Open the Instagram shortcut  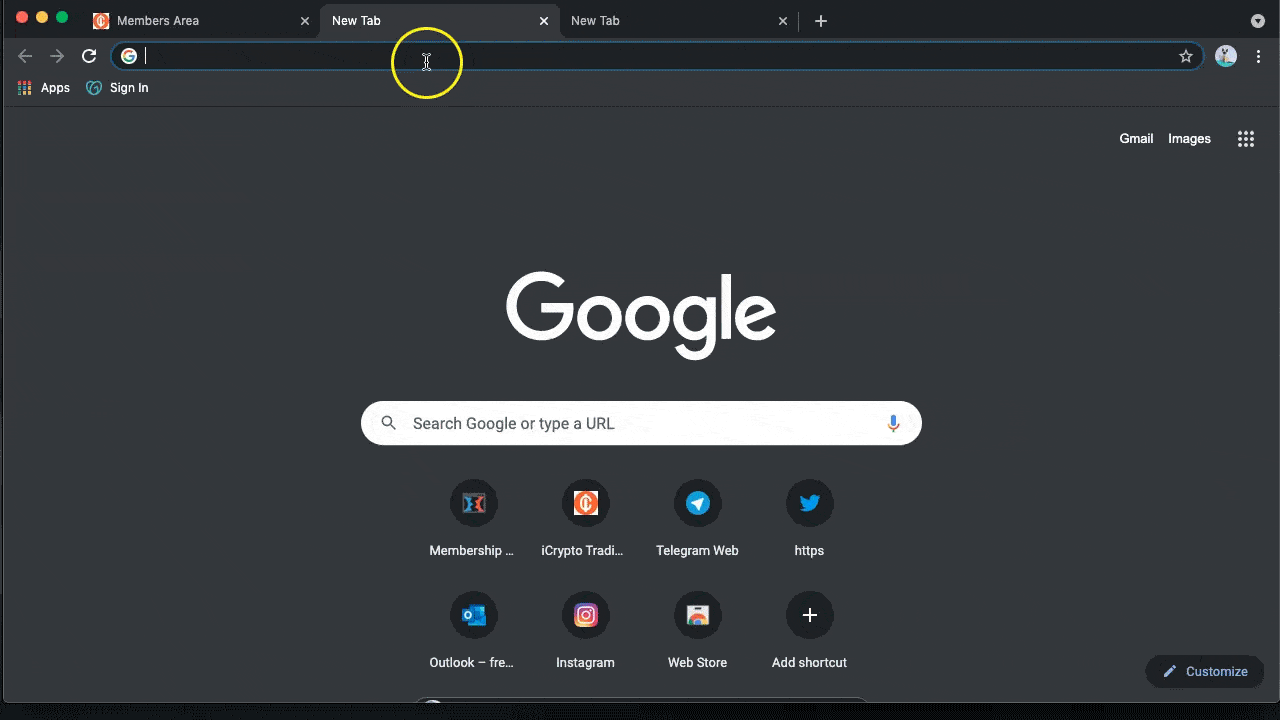point(585,615)
